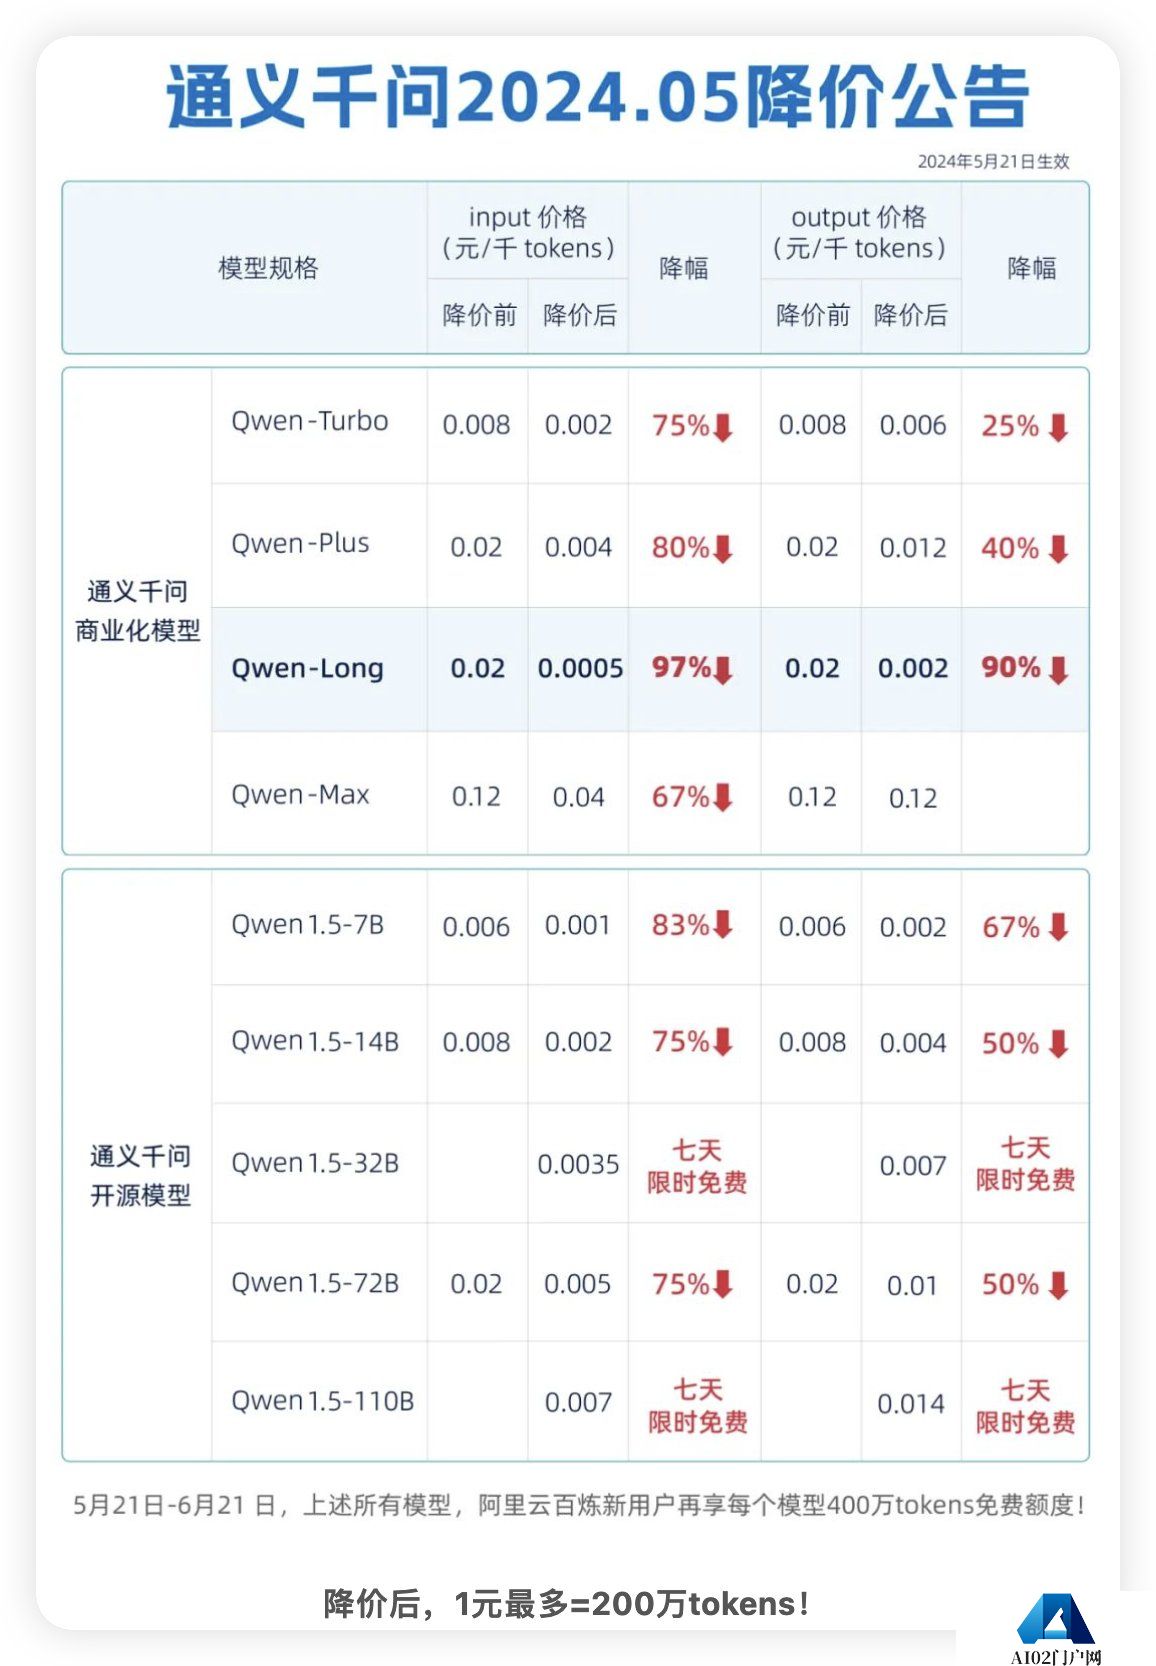This screenshot has width=1156, height=1666.
Task: Click the down arrow beside Qwen-Max 67%
Action: point(723,797)
